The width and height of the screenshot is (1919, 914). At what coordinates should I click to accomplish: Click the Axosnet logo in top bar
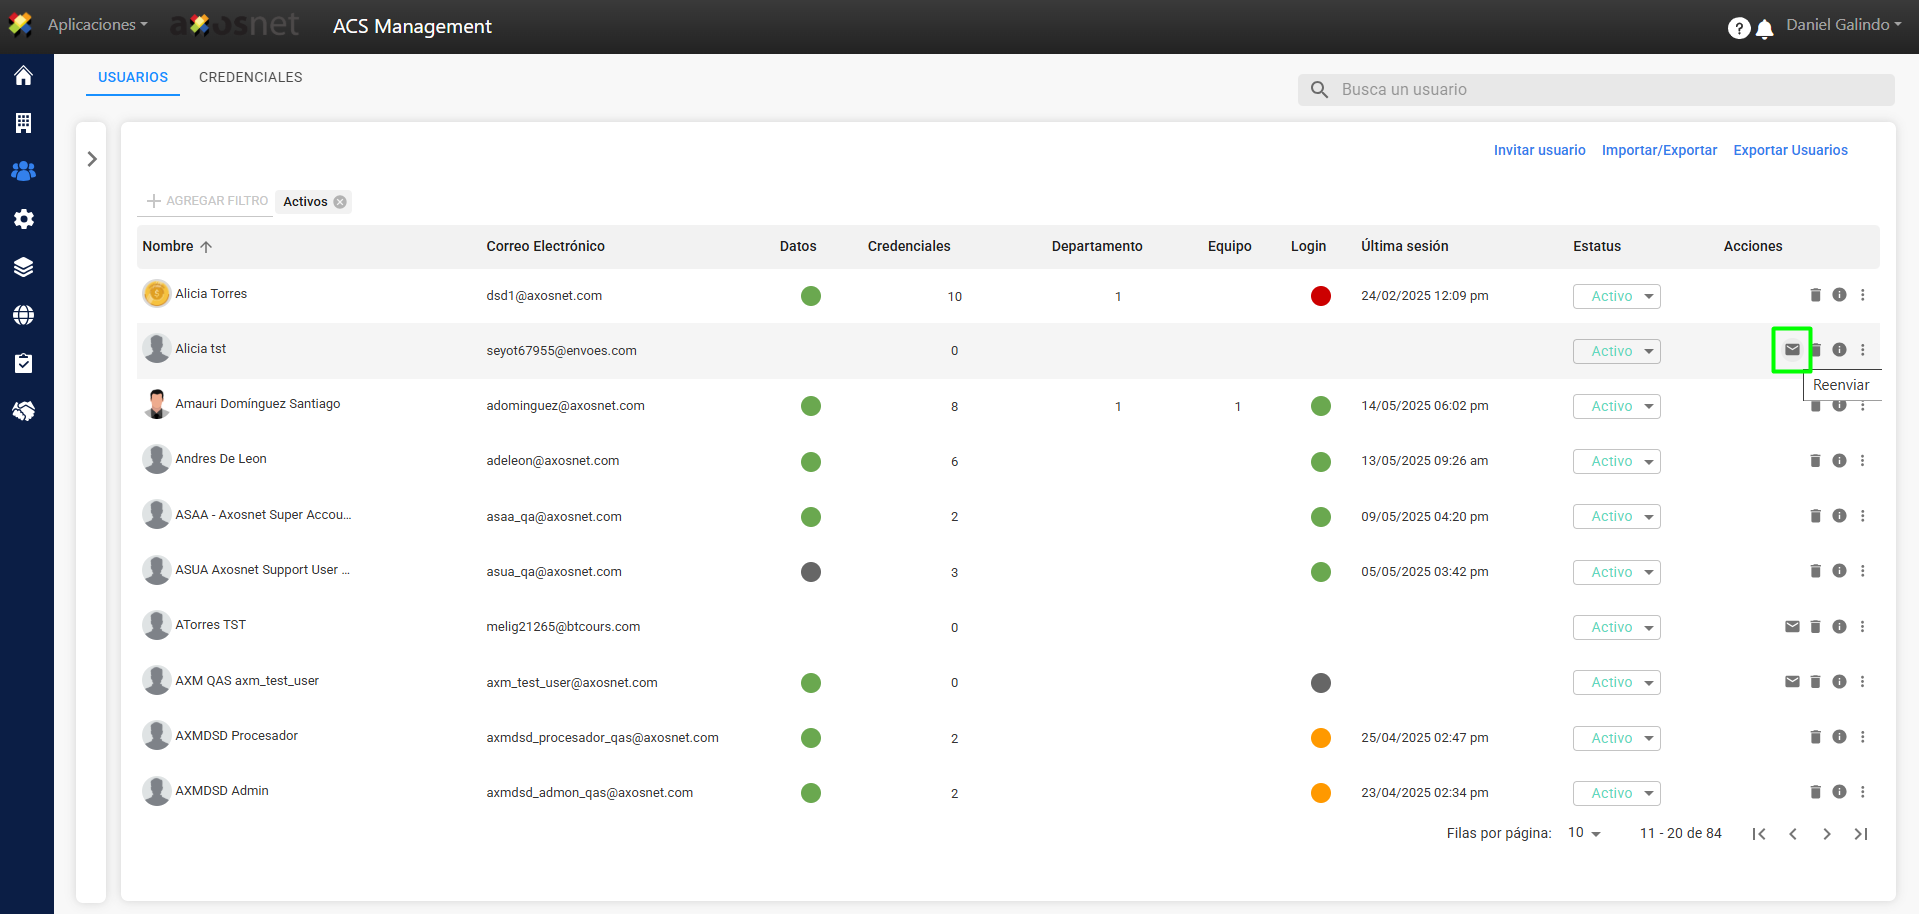click(x=235, y=25)
